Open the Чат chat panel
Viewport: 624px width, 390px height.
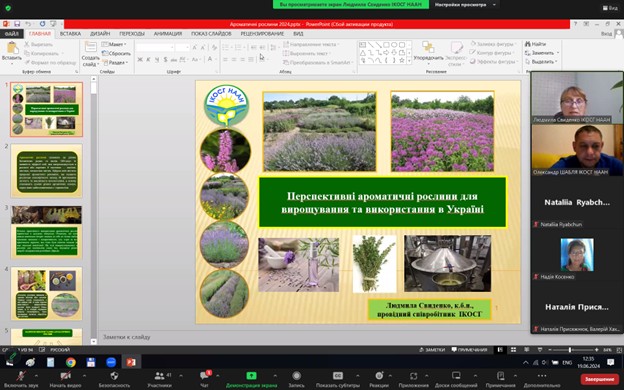(205, 379)
